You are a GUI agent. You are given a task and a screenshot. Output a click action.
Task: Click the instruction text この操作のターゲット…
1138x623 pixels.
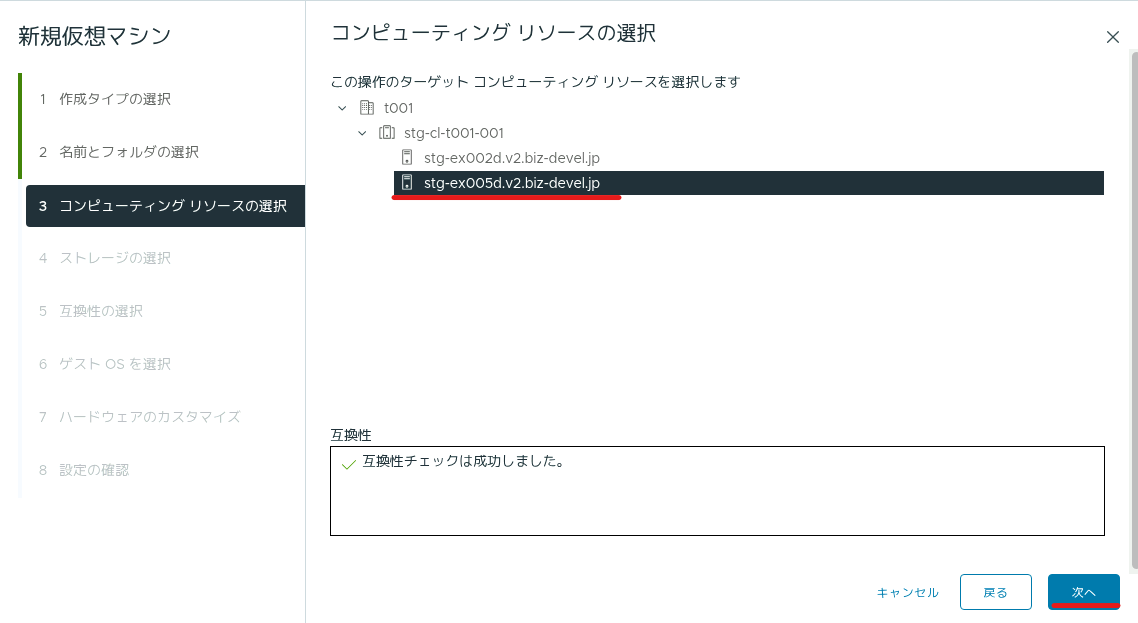(x=536, y=82)
